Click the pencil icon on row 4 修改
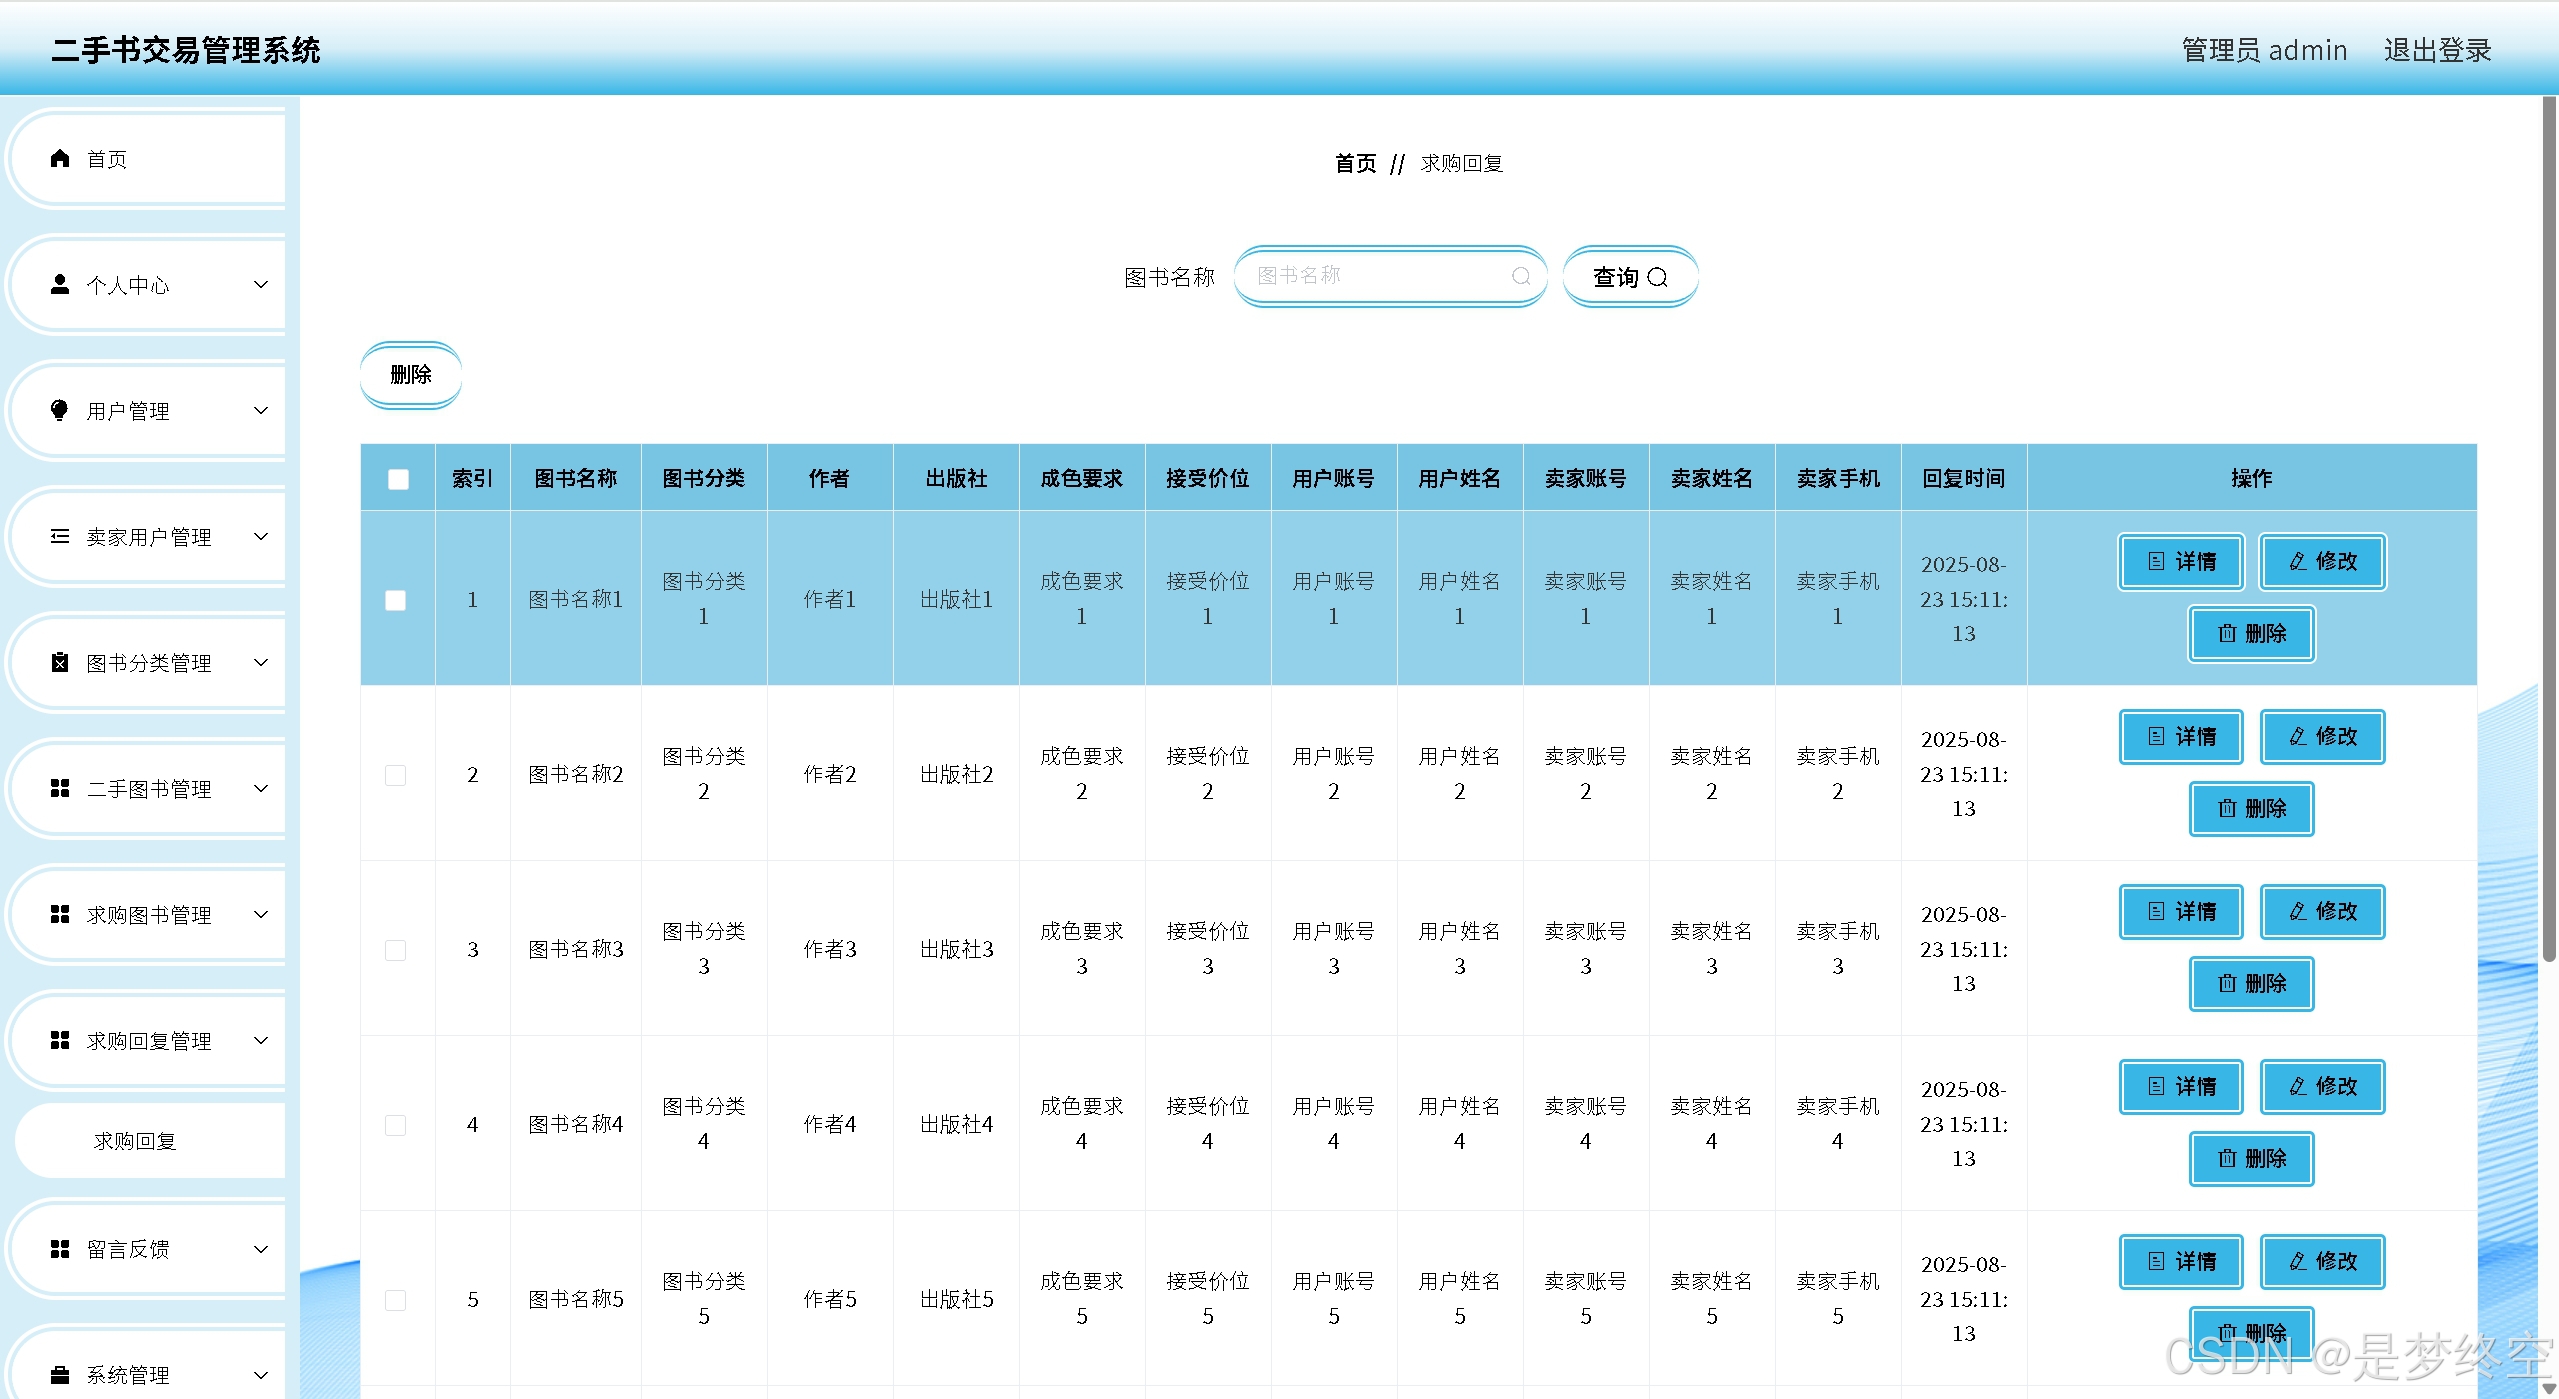Viewport: 2559px width, 1399px height. [2298, 1086]
